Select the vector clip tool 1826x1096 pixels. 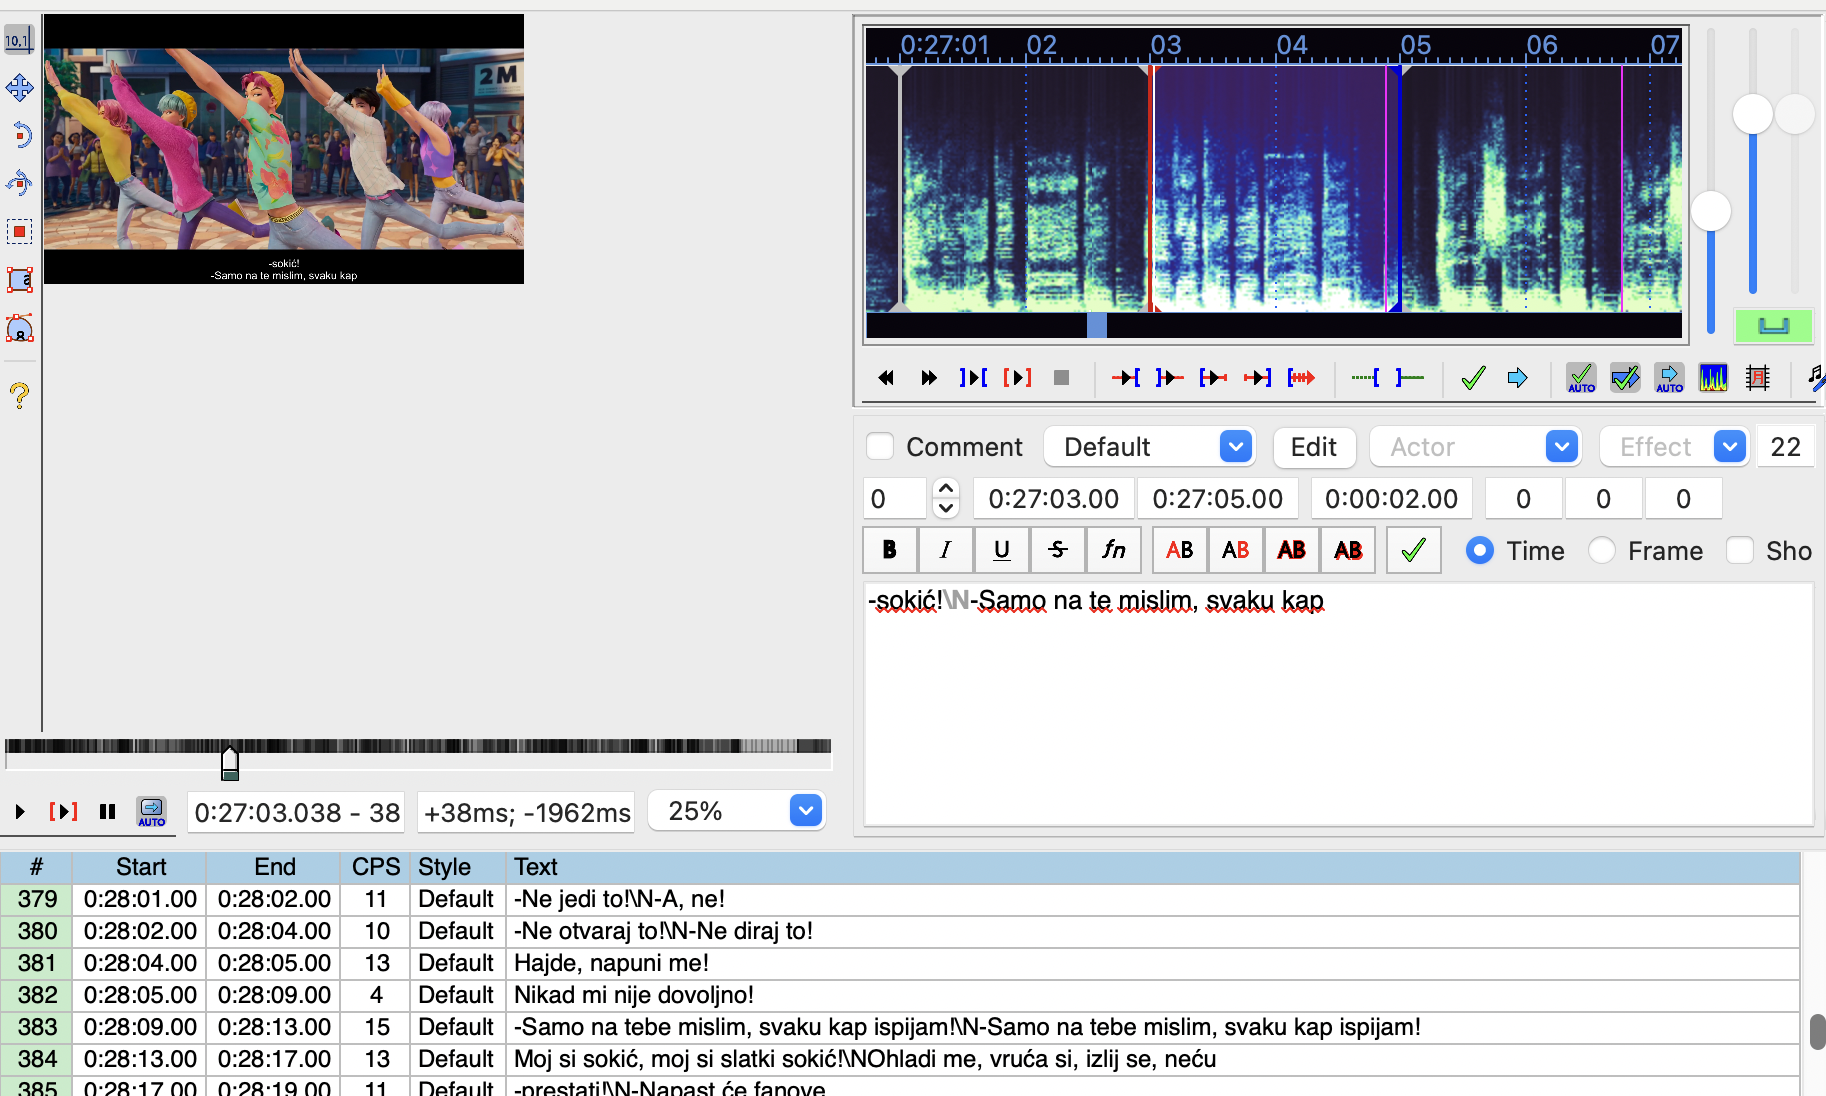[19, 327]
